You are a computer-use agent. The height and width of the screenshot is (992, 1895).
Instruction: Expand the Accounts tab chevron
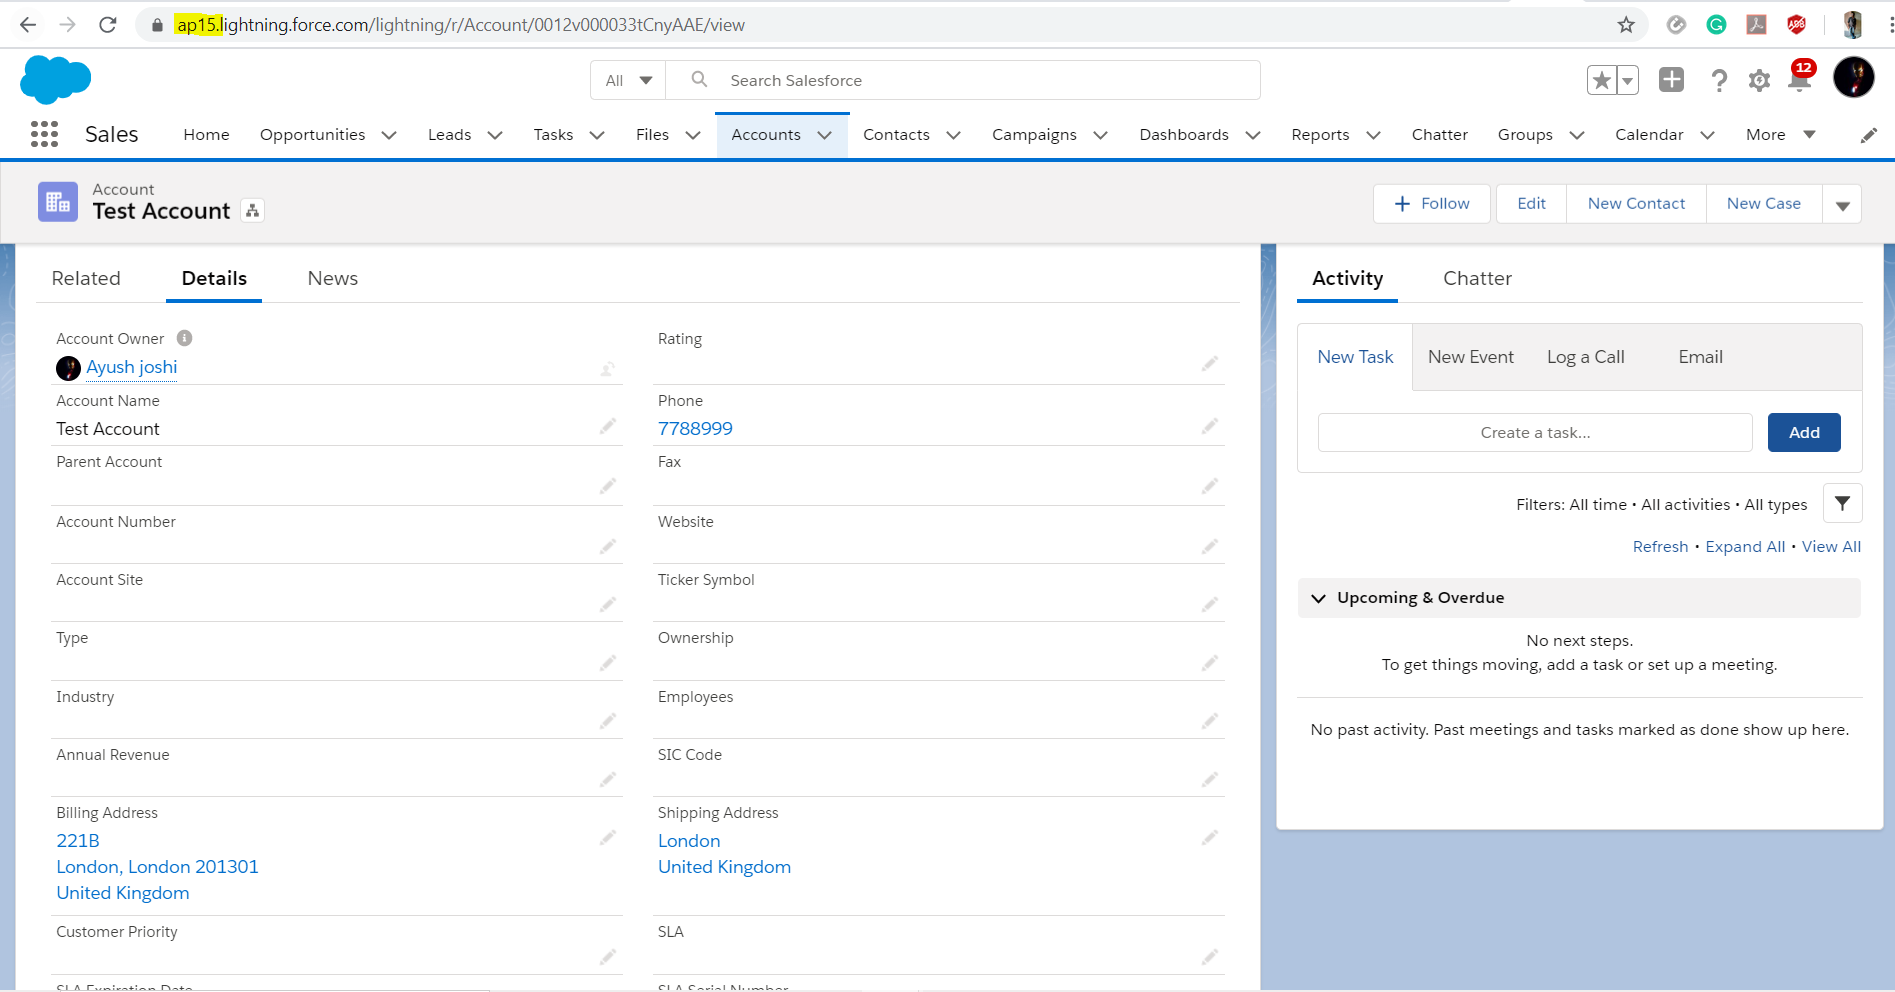824,135
